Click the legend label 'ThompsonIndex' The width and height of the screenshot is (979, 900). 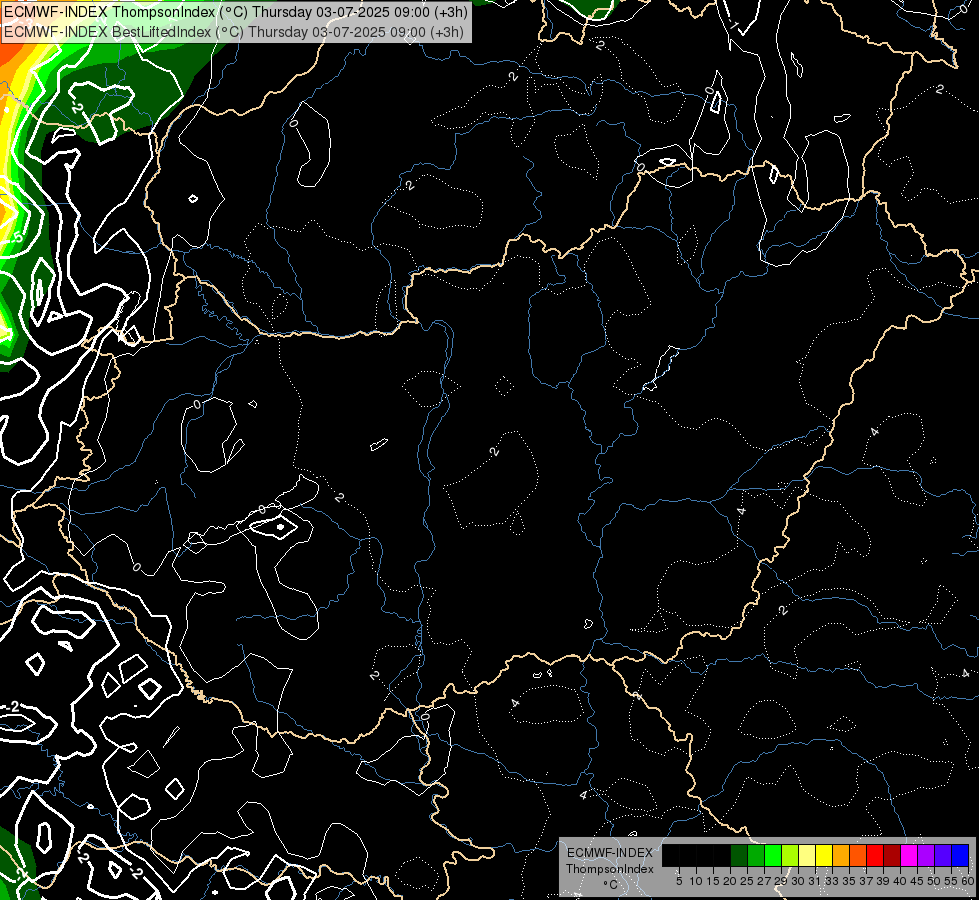[610, 869]
